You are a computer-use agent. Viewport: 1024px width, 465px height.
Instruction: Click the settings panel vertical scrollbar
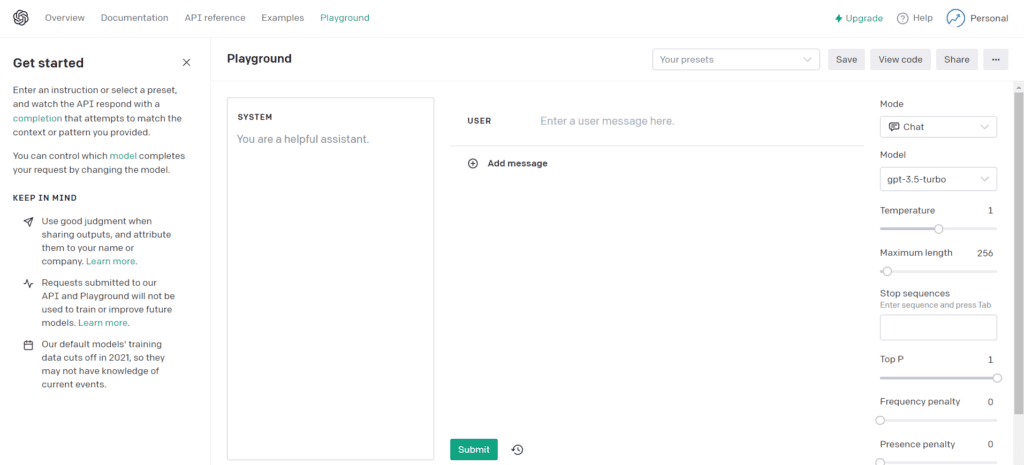coord(1019,251)
